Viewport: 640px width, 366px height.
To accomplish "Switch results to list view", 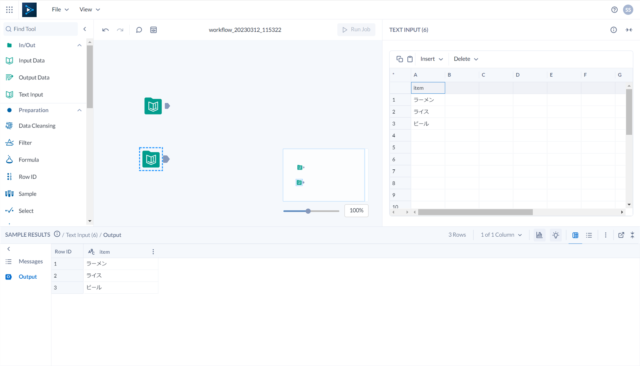I will coord(589,235).
